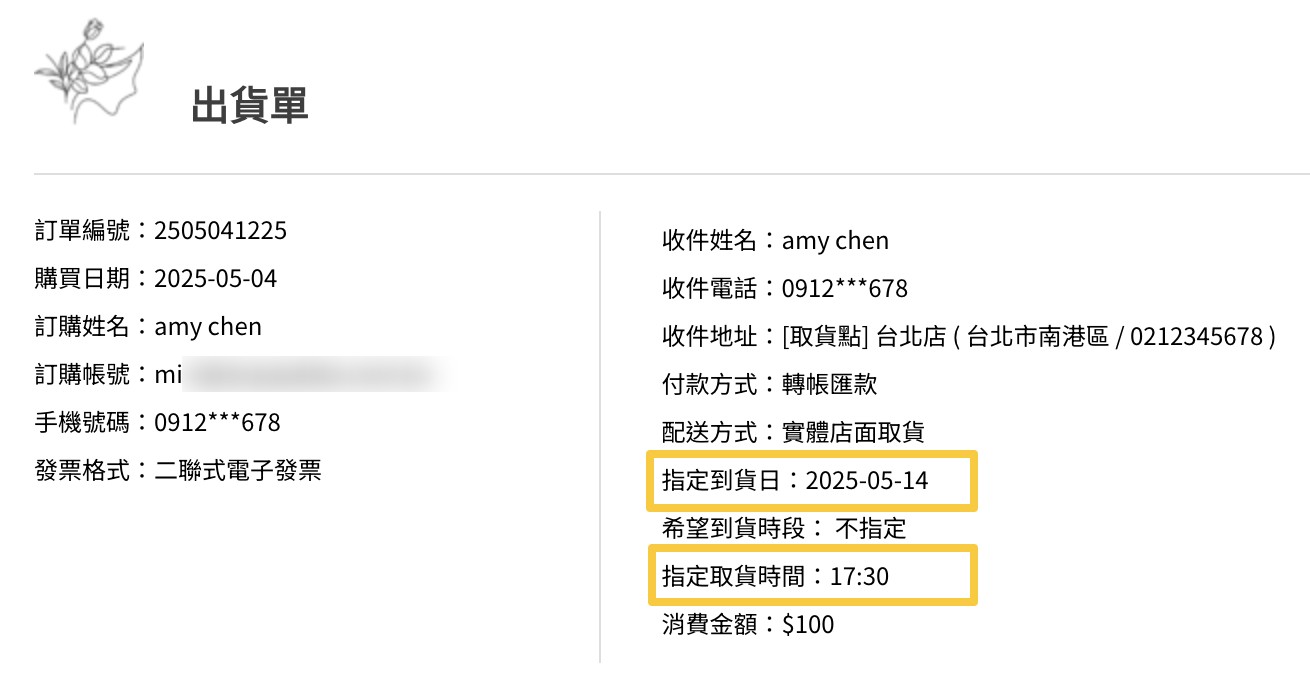Image resolution: width=1310 pixels, height=686 pixels.
Task: Click the highlighted delivery date 2025-05-14
Action: pyautogui.click(x=866, y=481)
